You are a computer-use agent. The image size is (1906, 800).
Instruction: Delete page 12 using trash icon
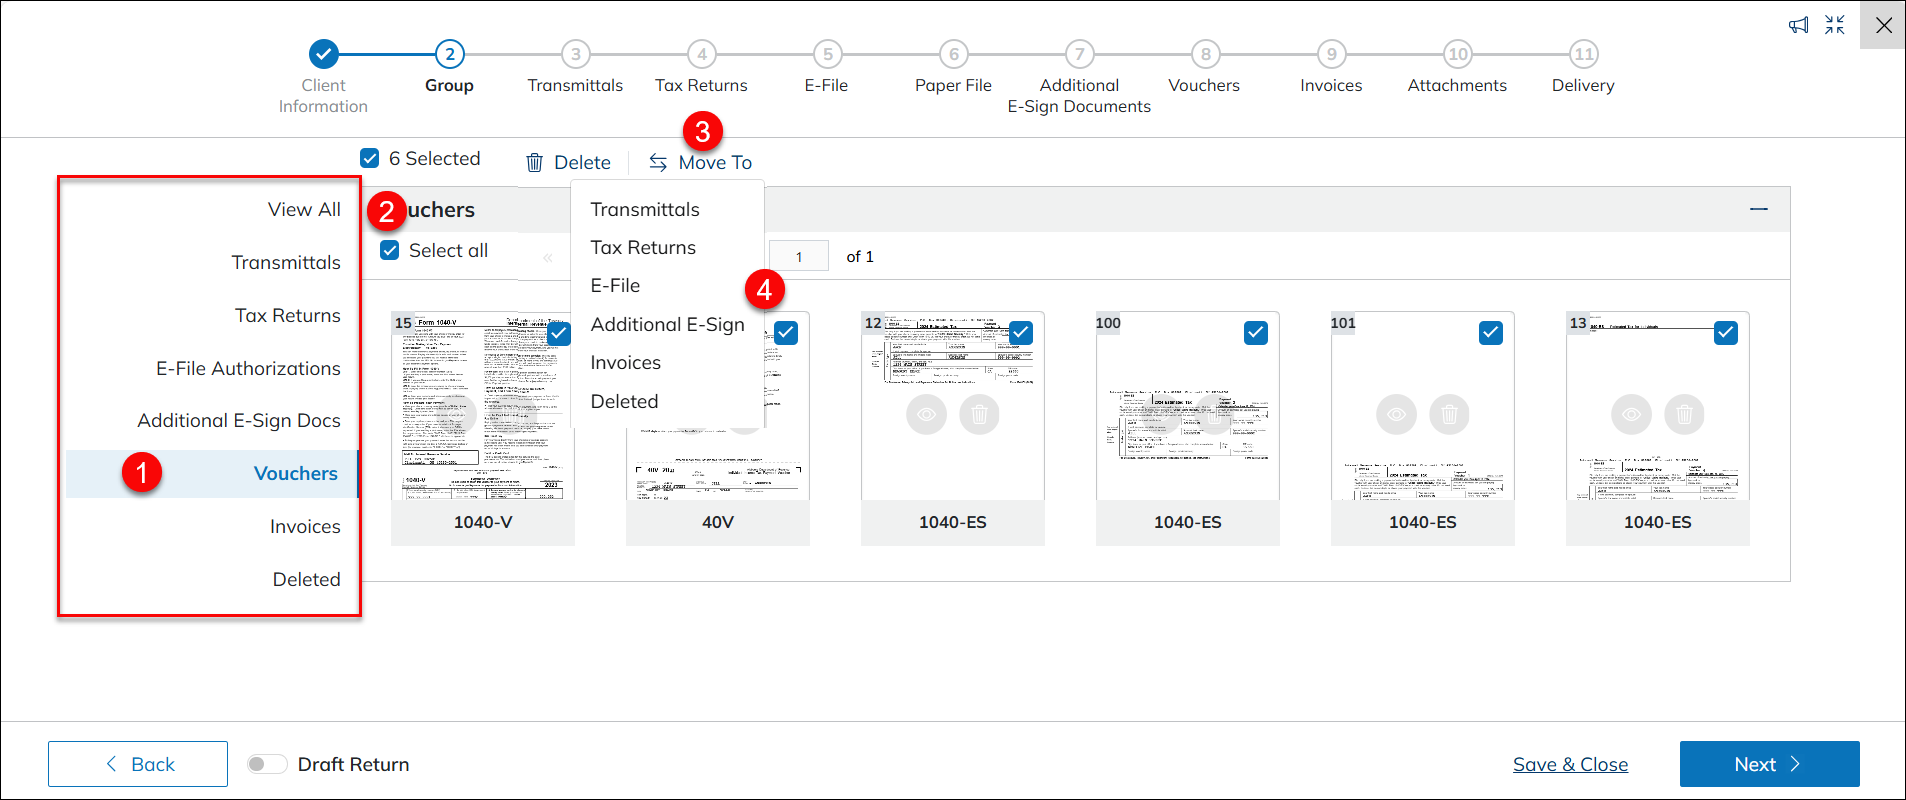pyautogui.click(x=979, y=414)
